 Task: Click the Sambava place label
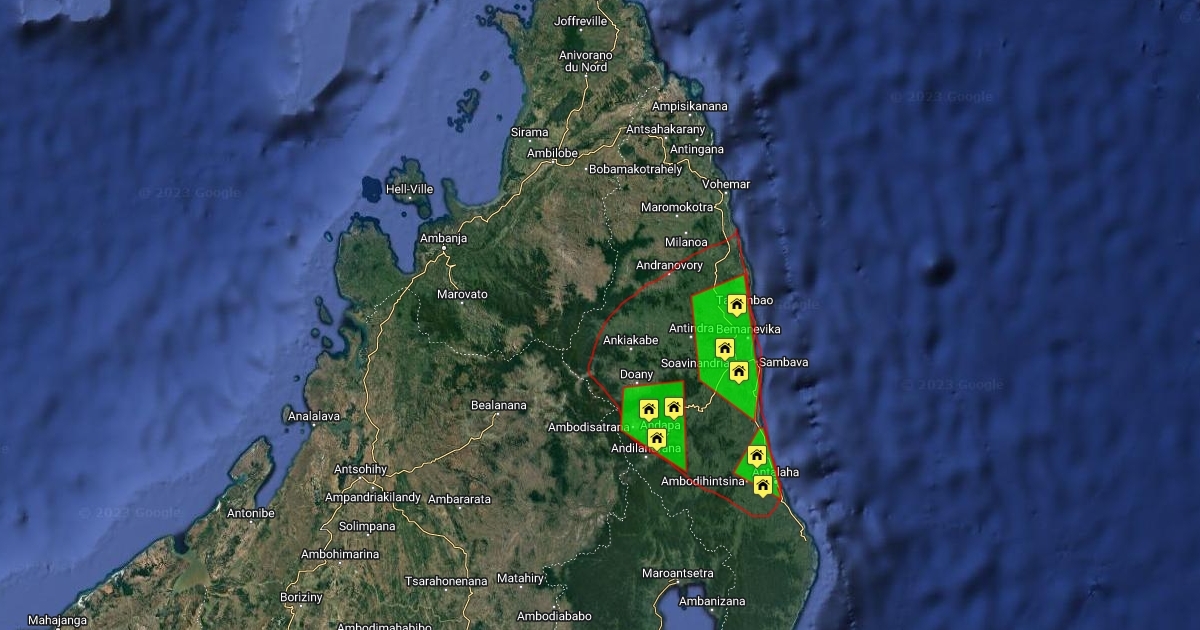[x=784, y=362]
